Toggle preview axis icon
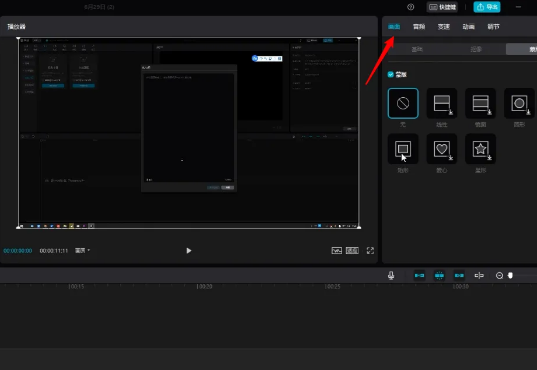This screenshot has width=537, height=370. click(x=479, y=275)
